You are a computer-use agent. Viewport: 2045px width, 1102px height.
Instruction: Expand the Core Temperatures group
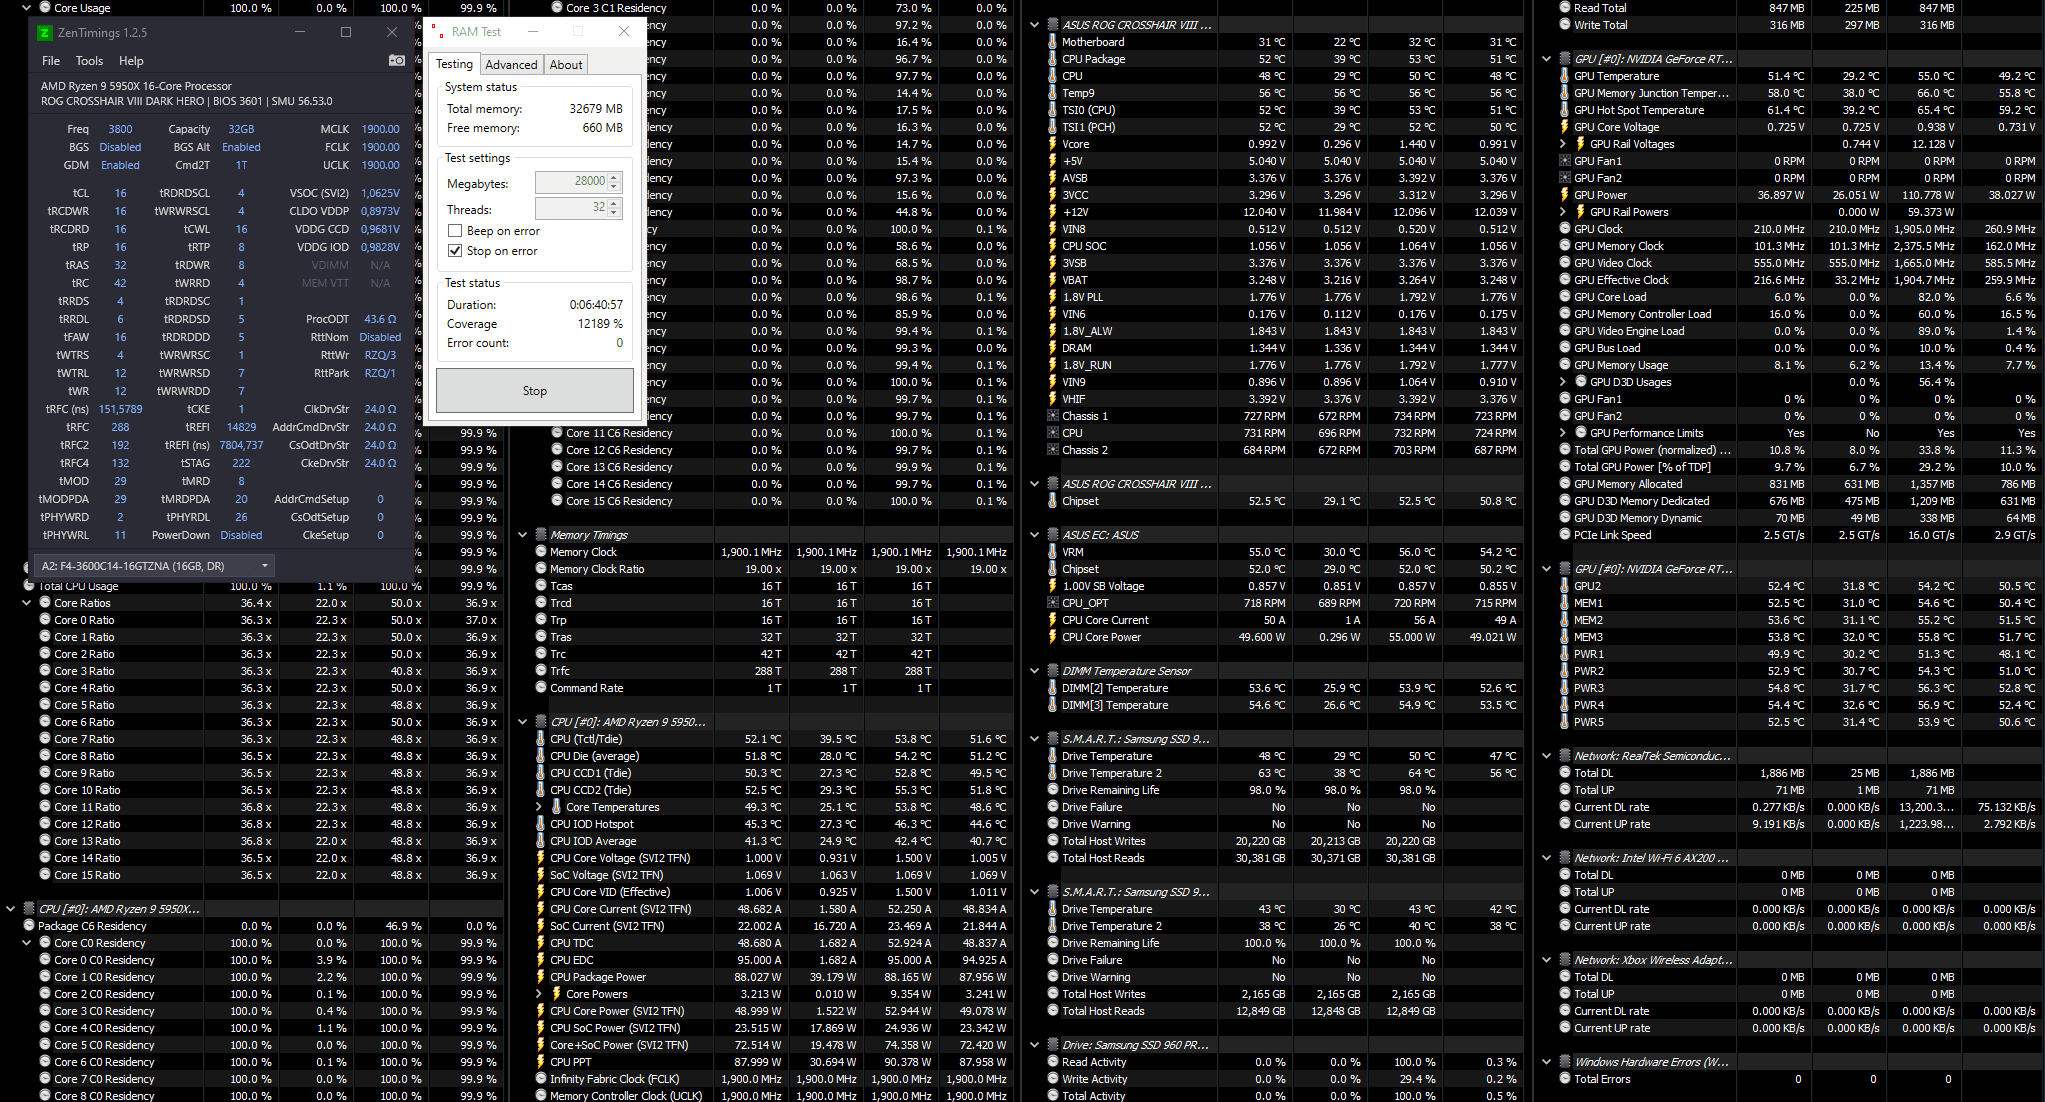[540, 807]
